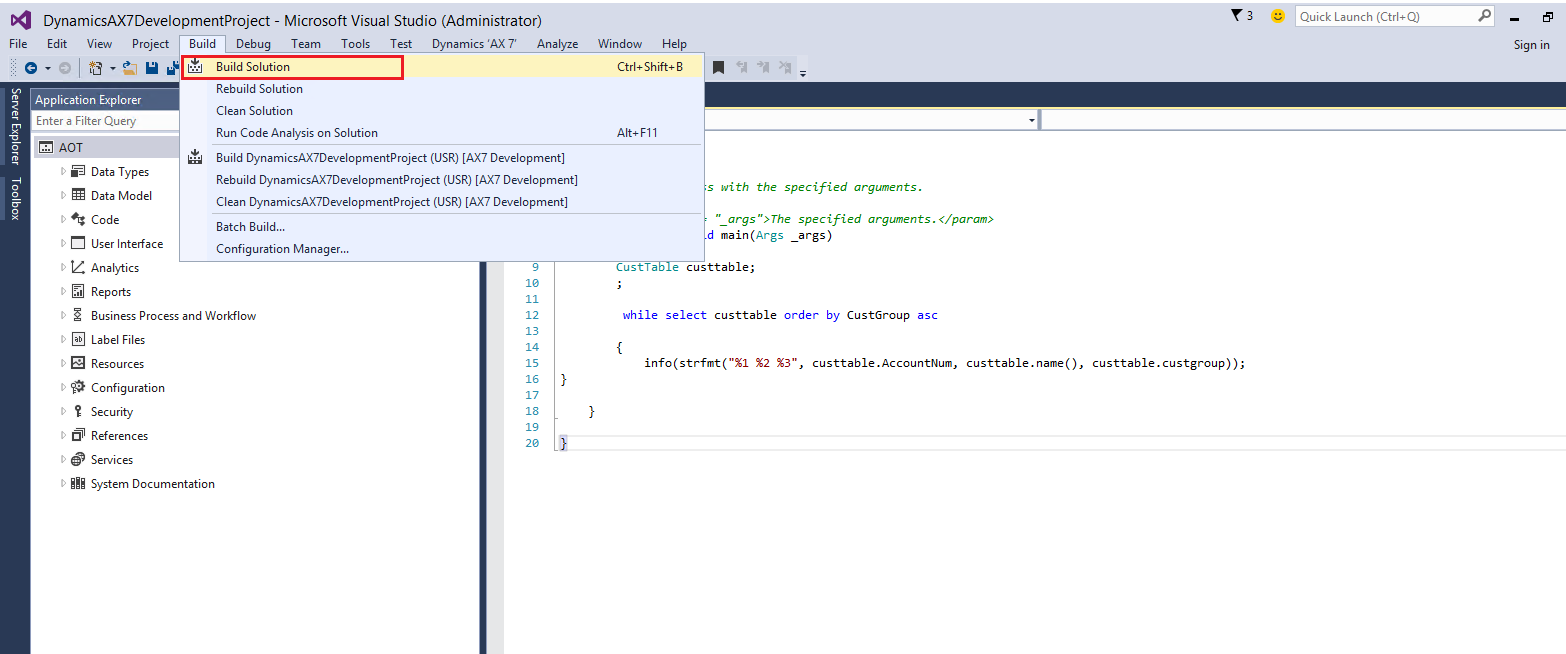The width and height of the screenshot is (1566, 654).
Task: Open the Server Explorer side tab
Action: tap(16, 126)
